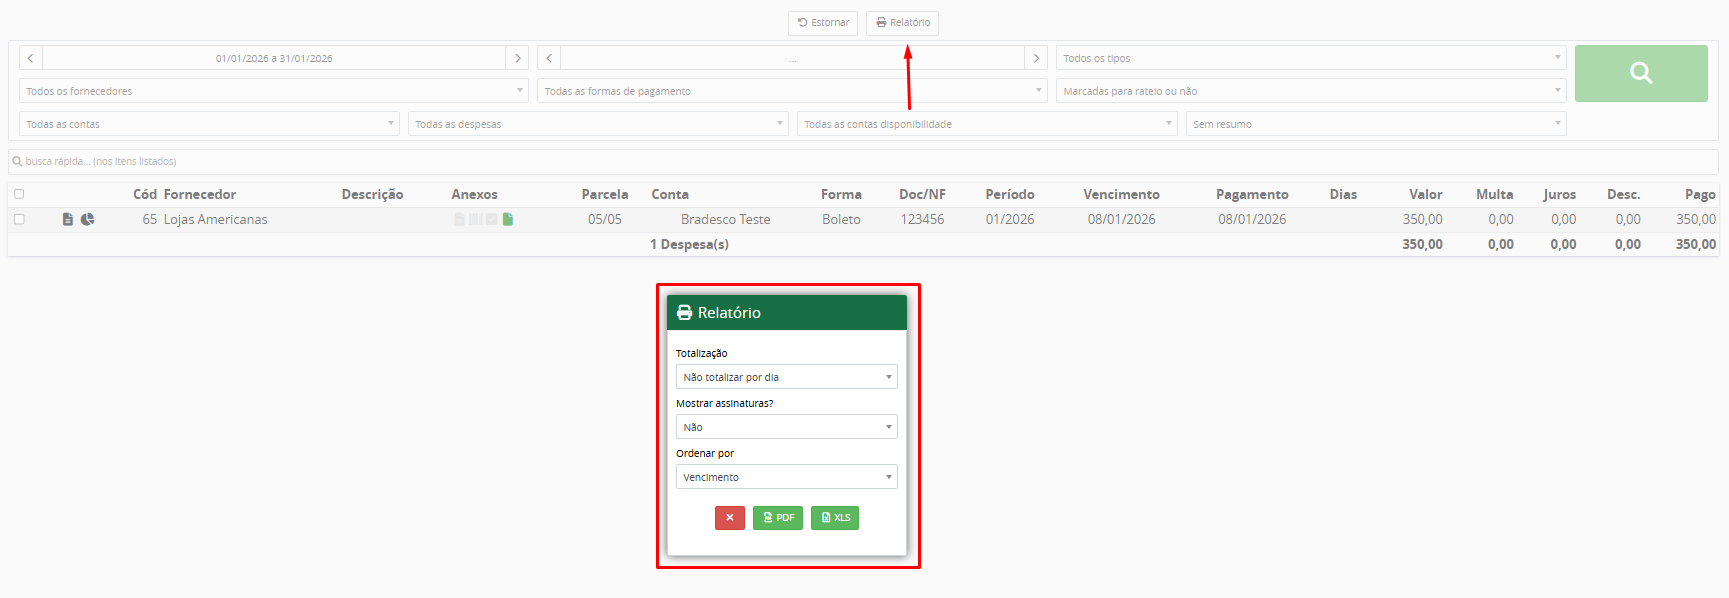Screen dimensions: 1729x598
Task: Click the pie chart icon in expense row
Action: (88, 219)
